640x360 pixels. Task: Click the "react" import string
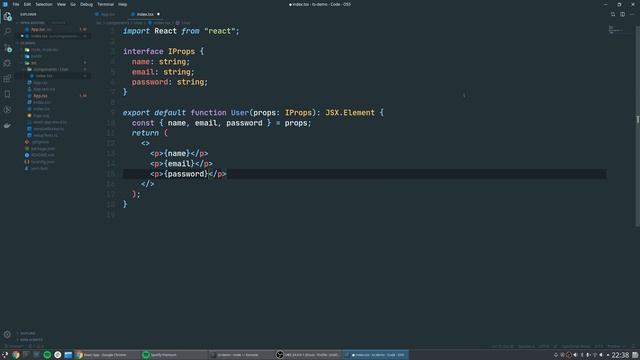click(x=220, y=31)
